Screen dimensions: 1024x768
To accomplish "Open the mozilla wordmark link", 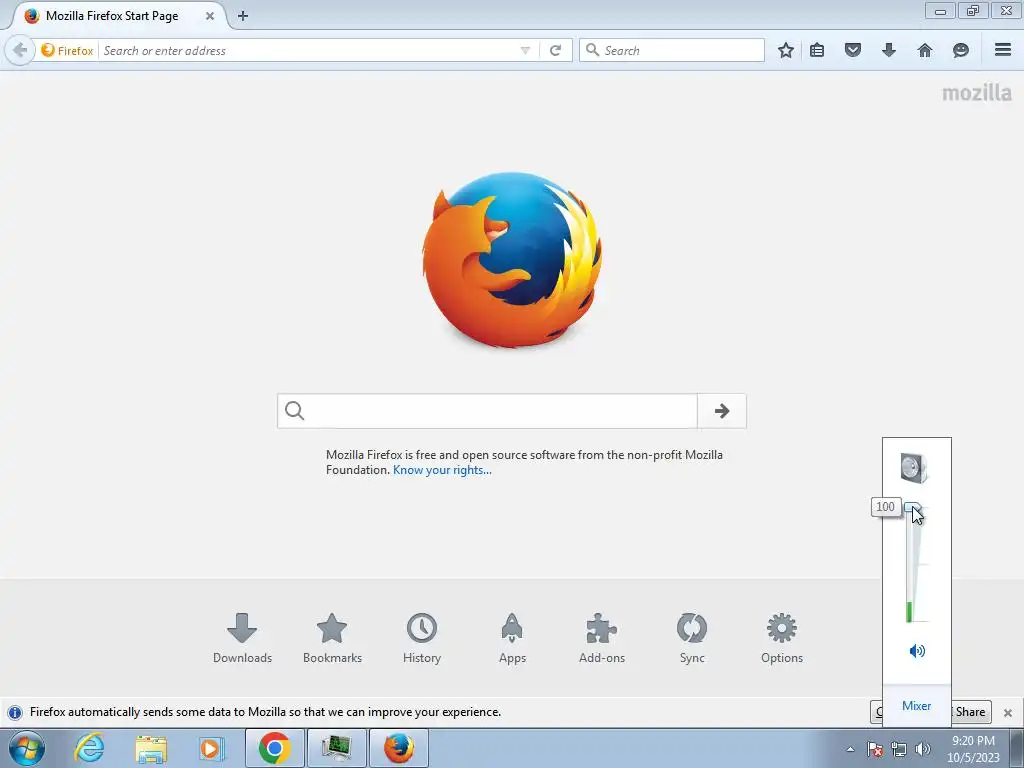I will [x=976, y=93].
